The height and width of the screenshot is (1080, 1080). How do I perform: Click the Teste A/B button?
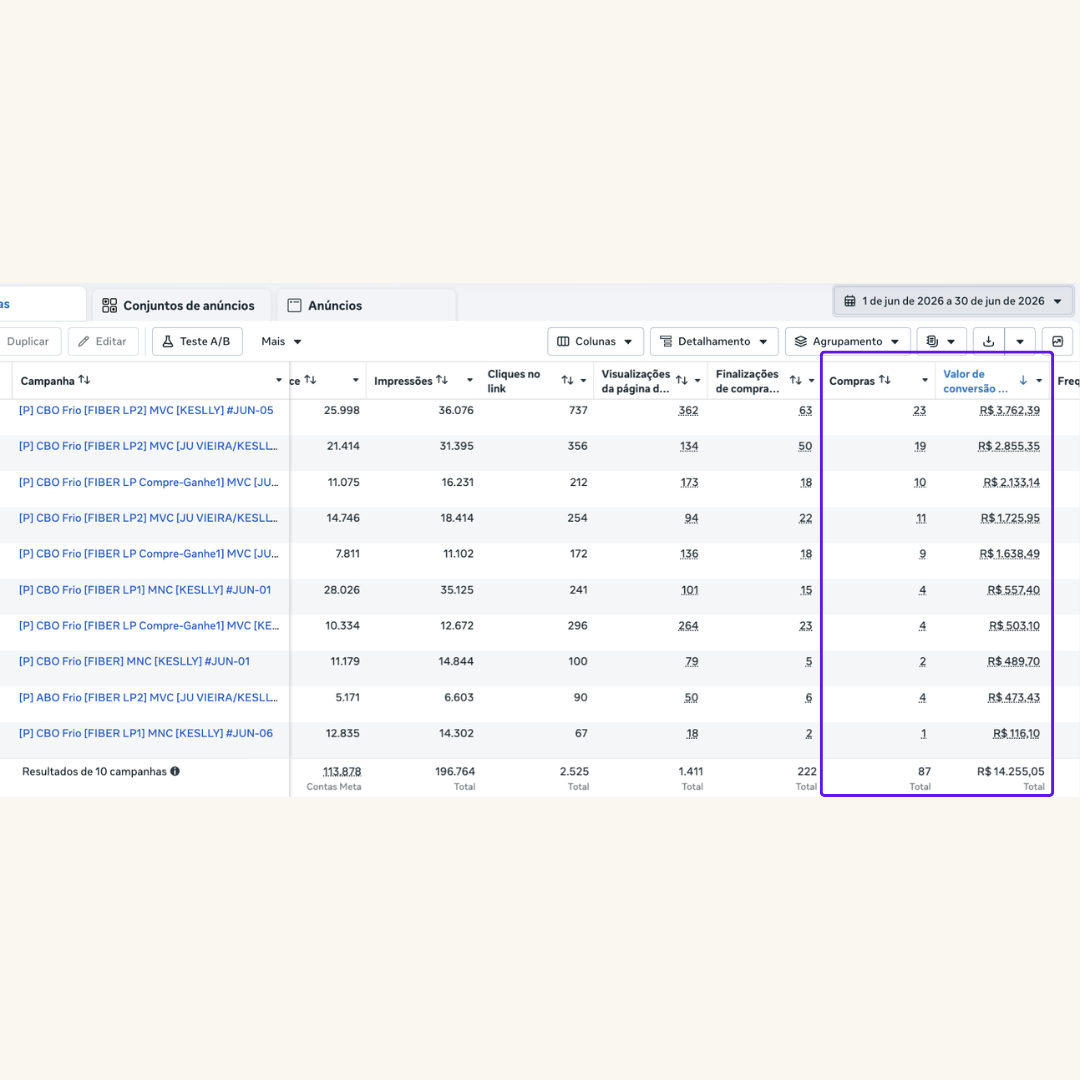[197, 342]
